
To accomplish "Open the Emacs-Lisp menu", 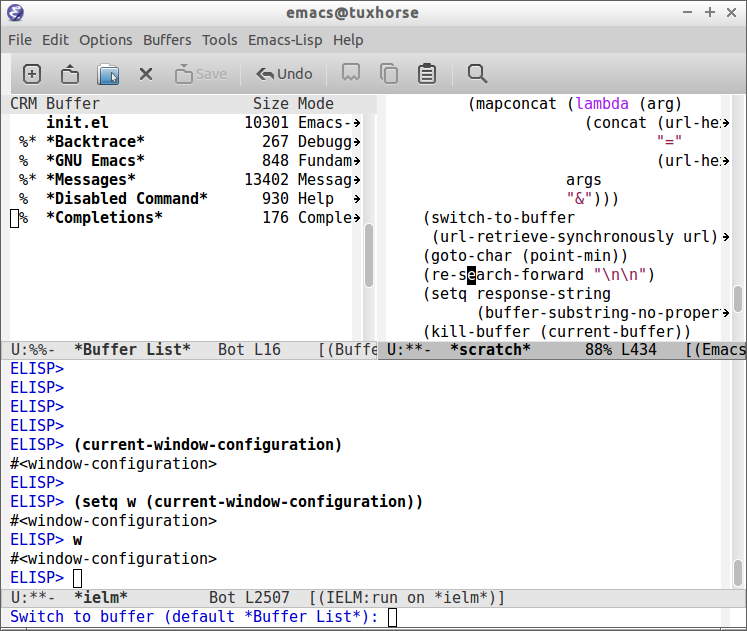I will click(x=285, y=40).
